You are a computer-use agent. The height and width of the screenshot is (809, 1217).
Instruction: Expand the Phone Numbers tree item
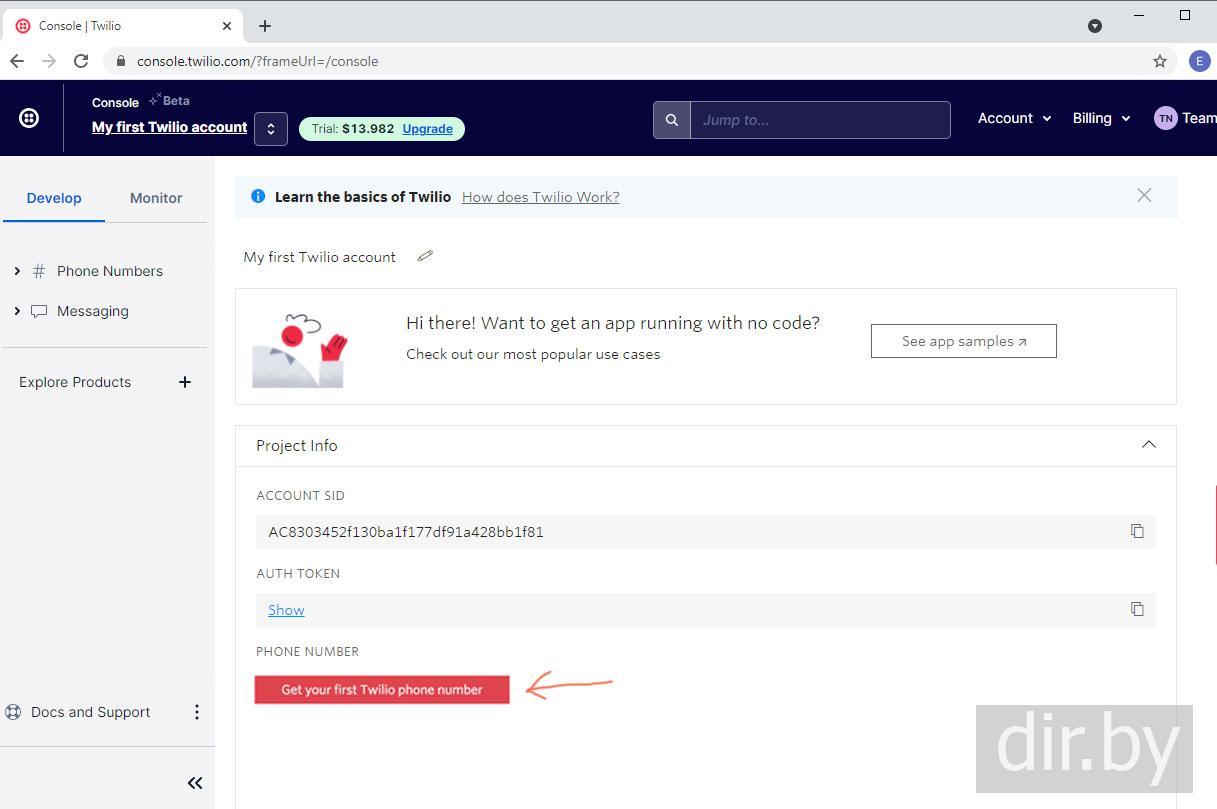tap(17, 271)
